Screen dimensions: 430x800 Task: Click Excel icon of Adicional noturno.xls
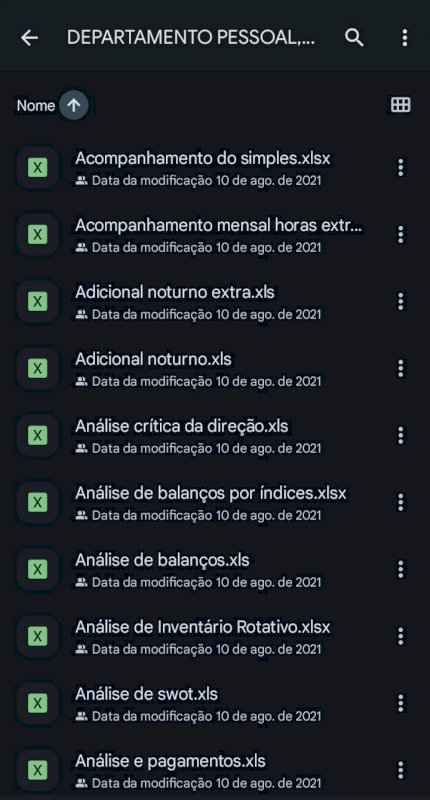[x=37, y=368]
